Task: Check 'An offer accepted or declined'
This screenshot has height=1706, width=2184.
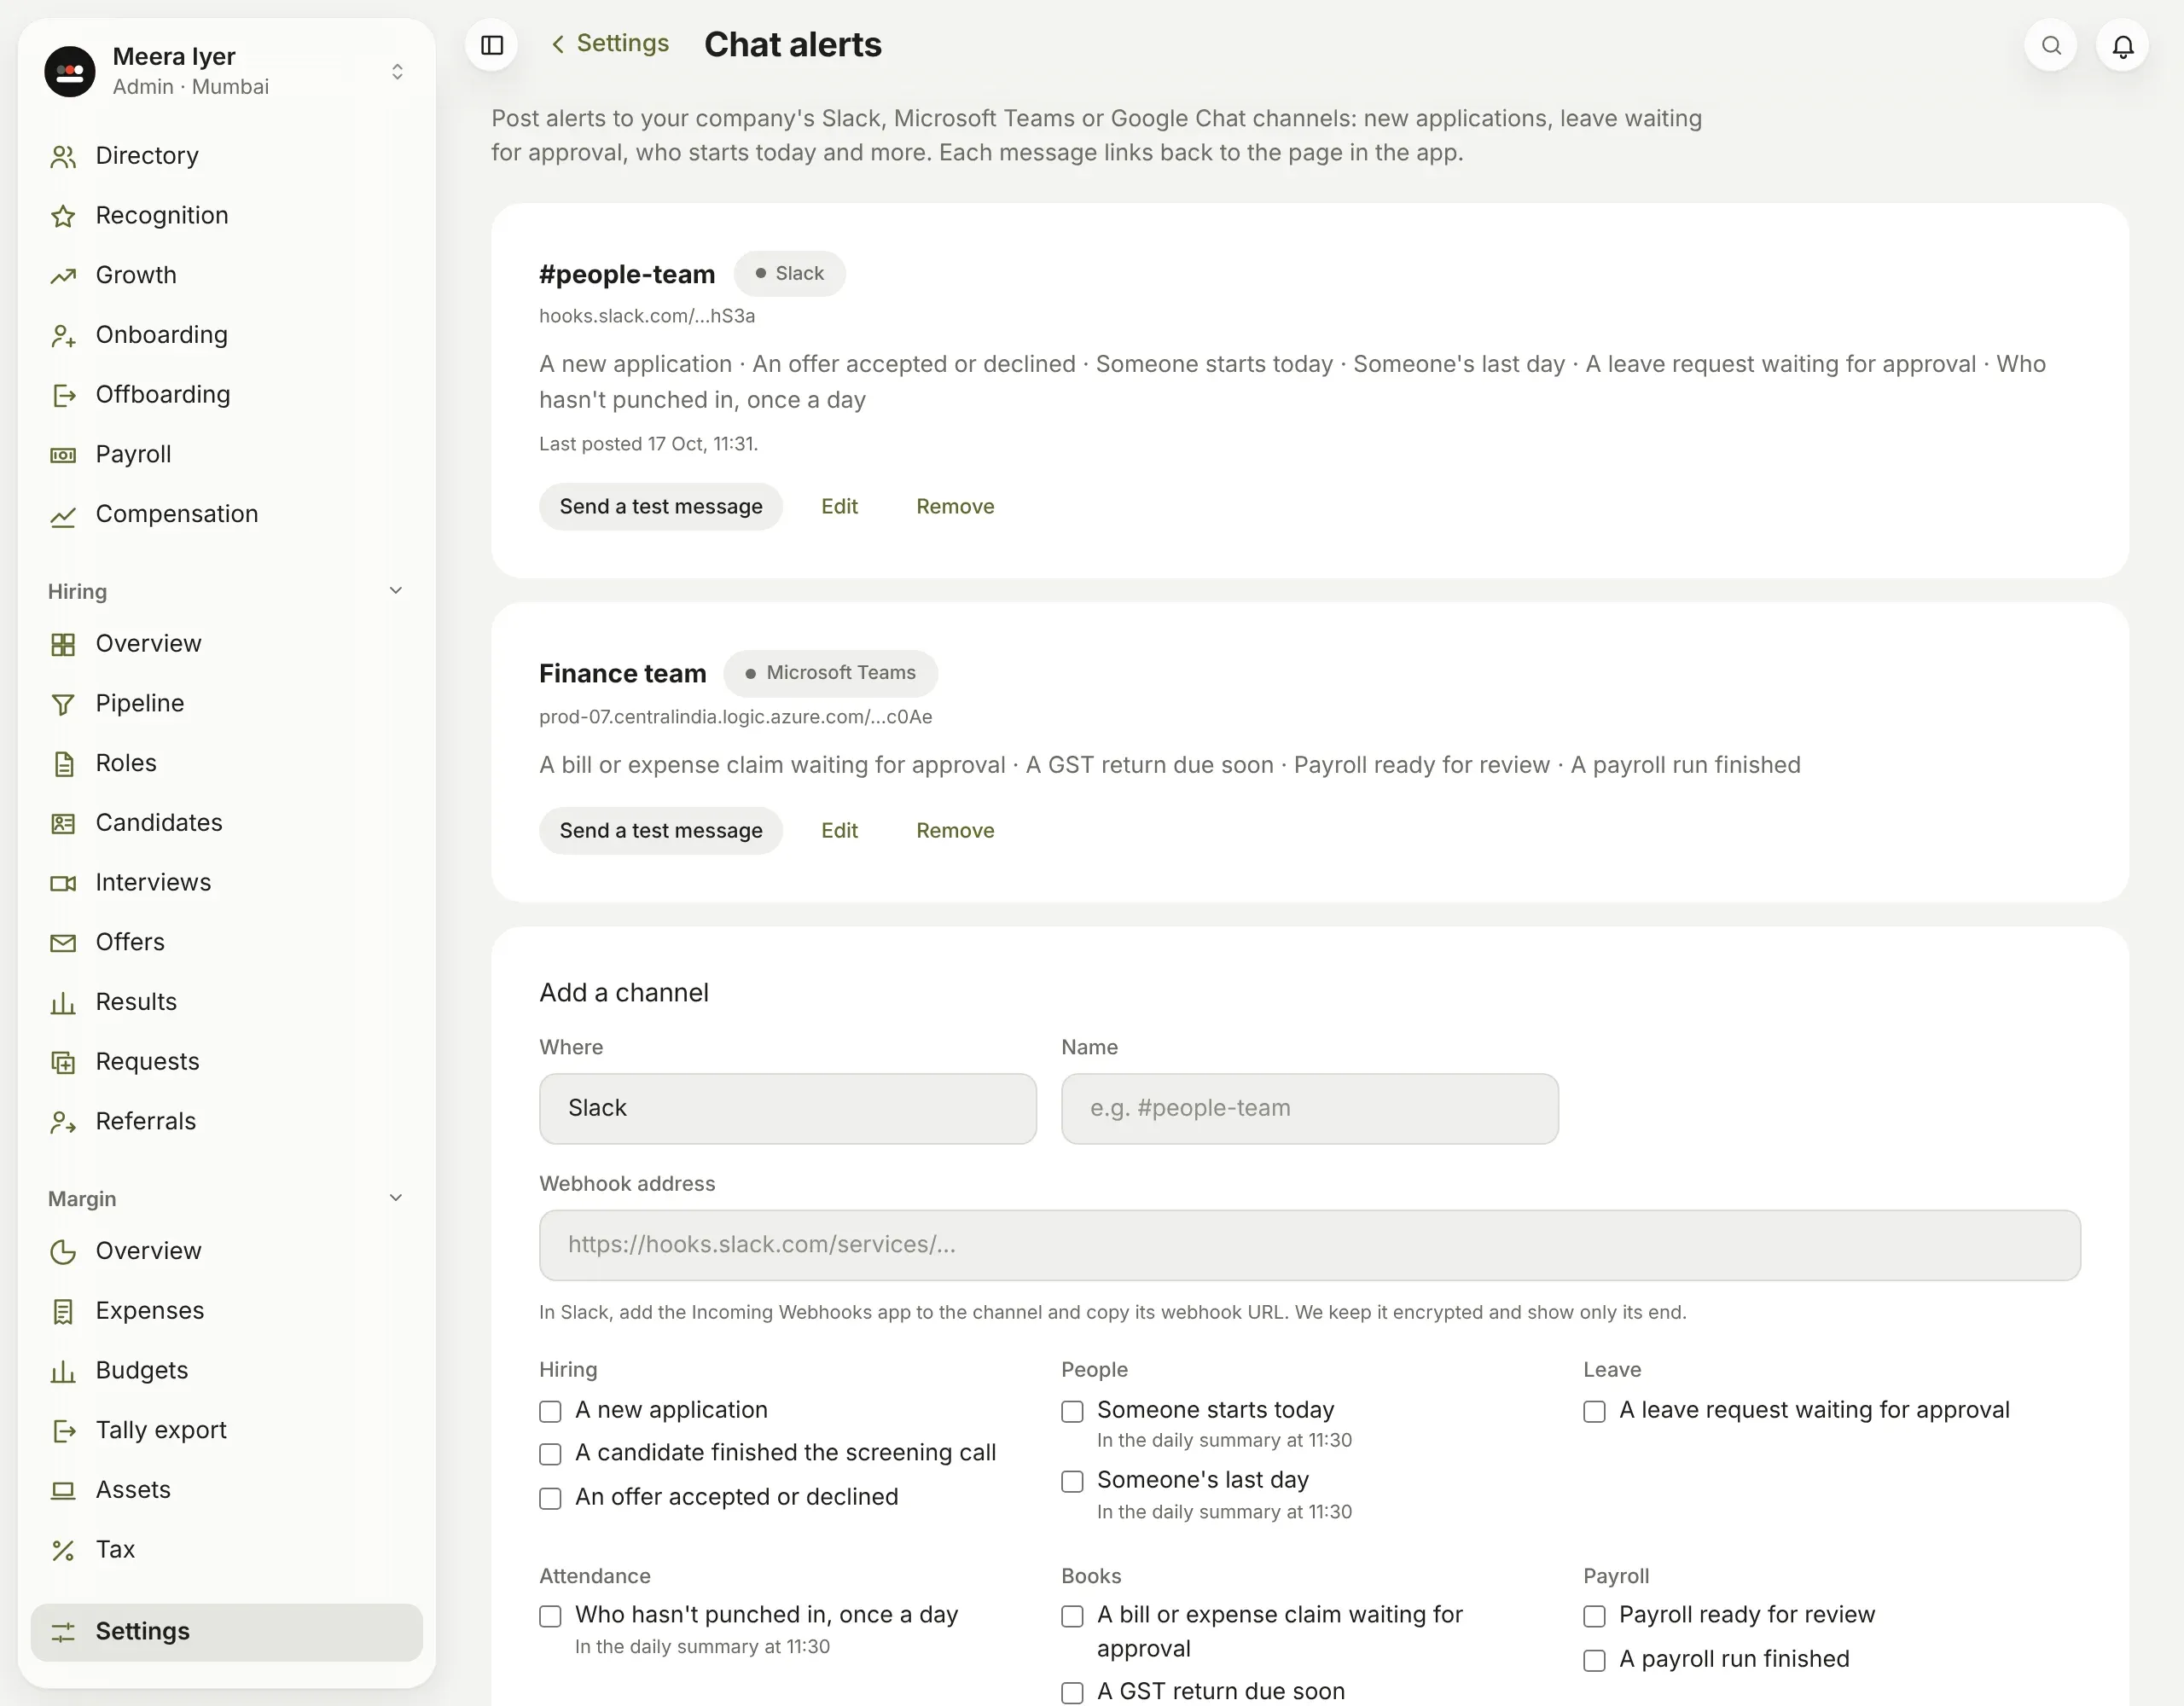Action: 550,1498
